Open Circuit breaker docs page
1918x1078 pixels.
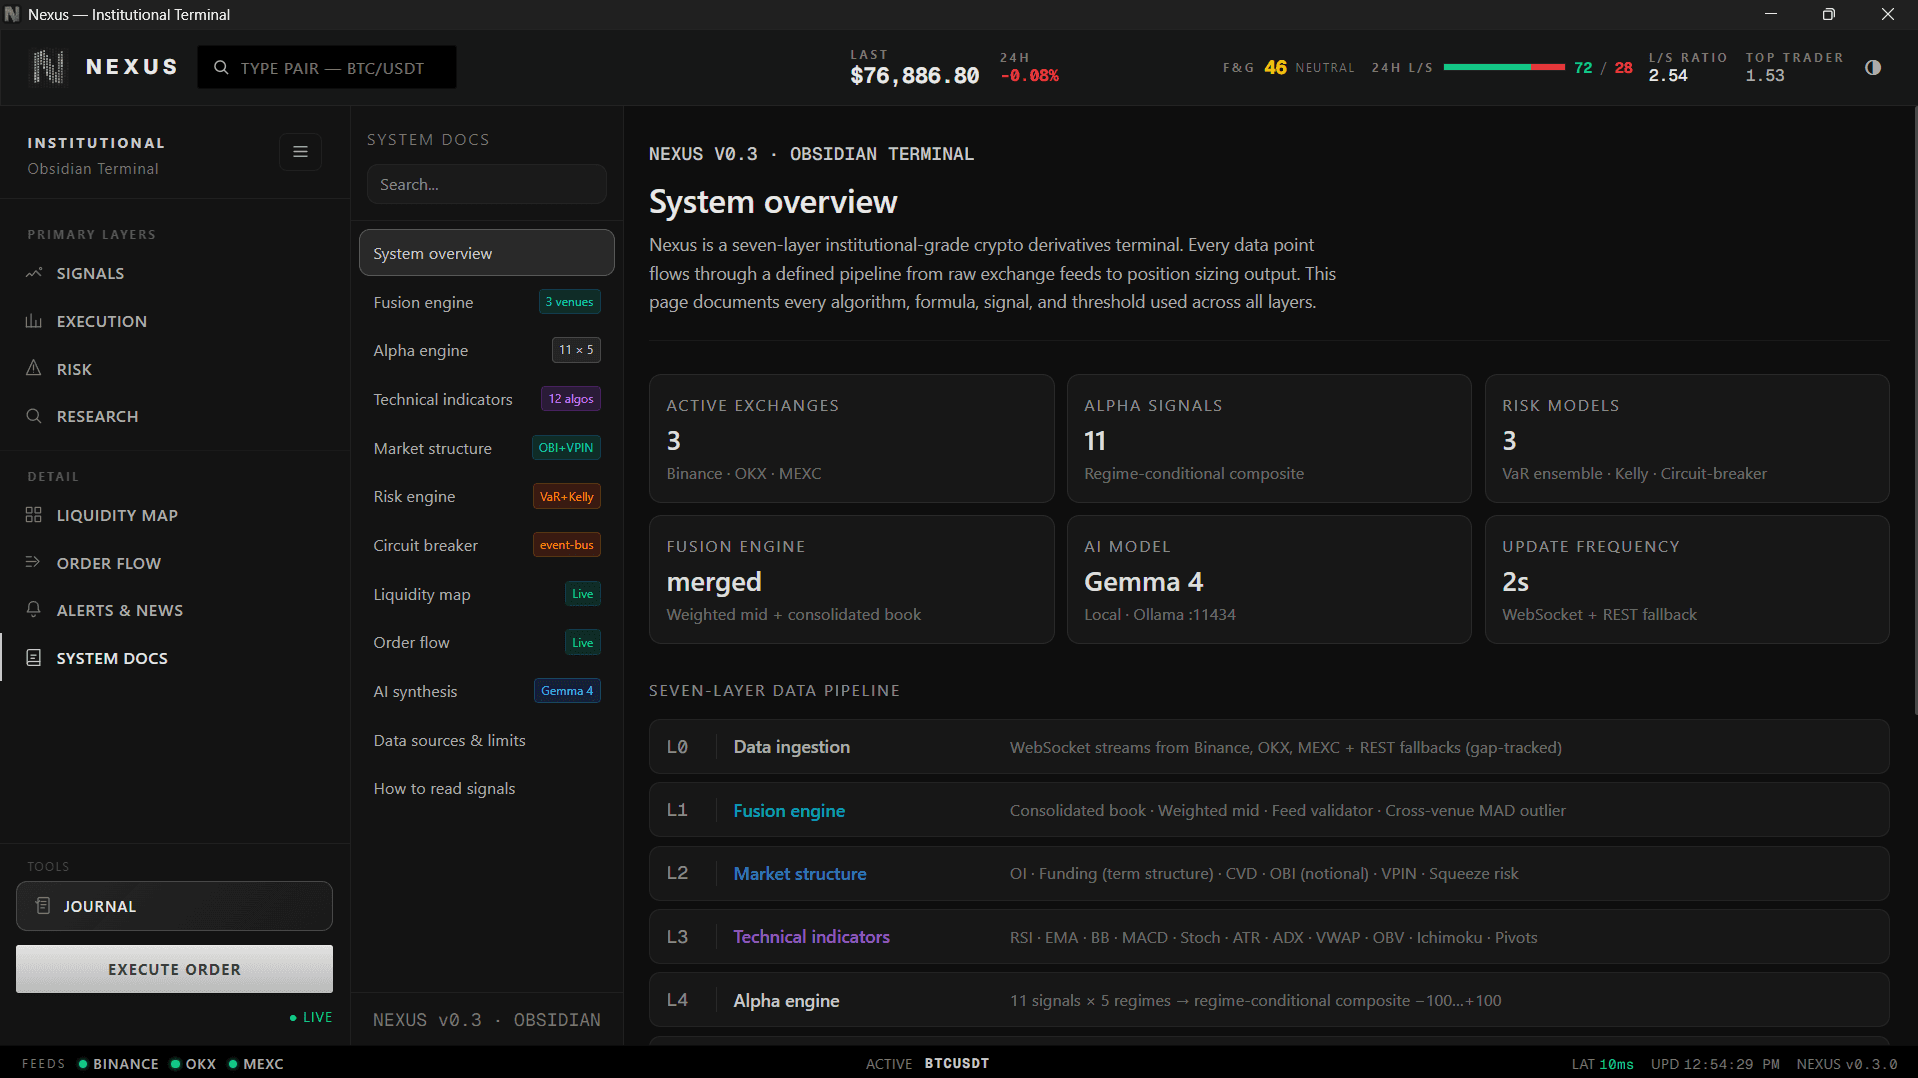point(487,545)
